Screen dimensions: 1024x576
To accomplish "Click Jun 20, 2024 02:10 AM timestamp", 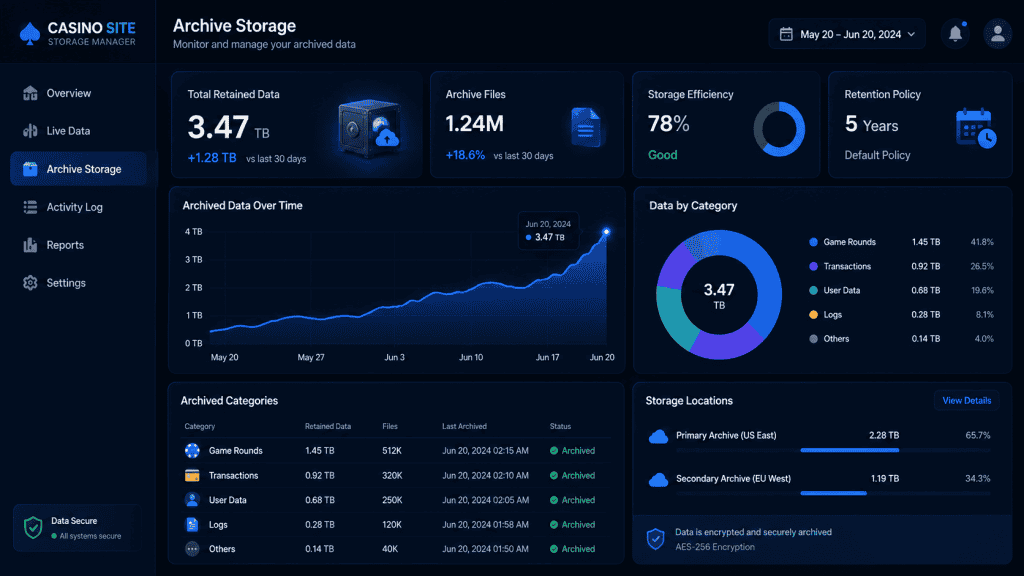I will tap(485, 475).
